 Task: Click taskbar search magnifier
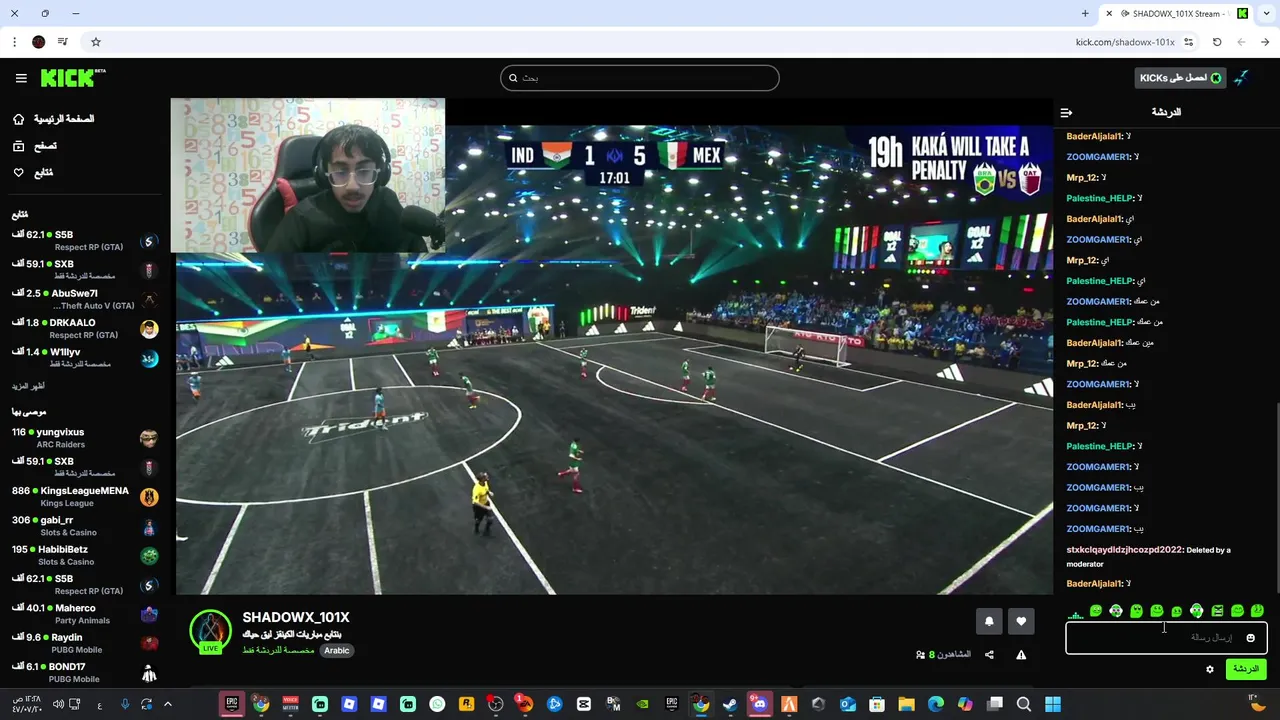(1024, 704)
